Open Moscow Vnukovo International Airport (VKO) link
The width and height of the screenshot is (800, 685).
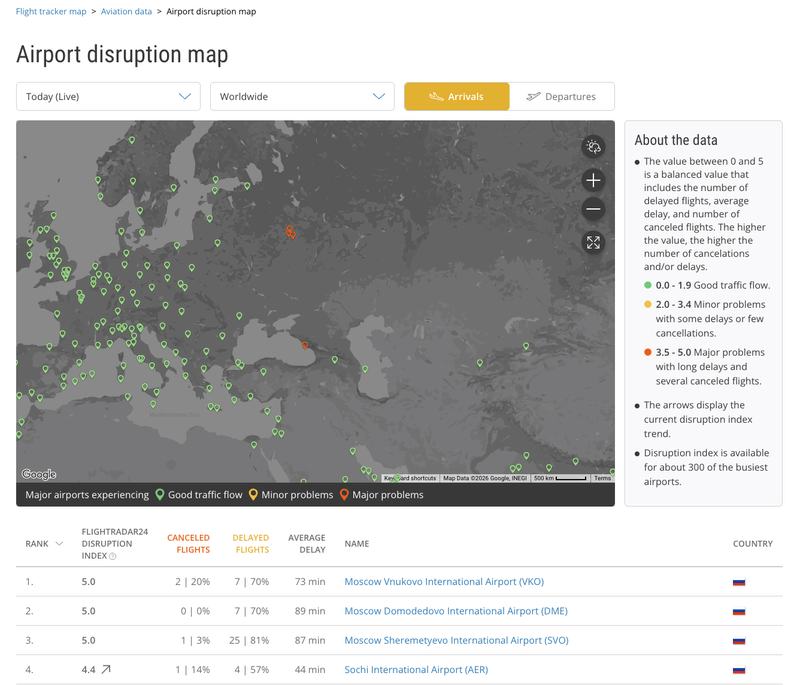pos(444,581)
